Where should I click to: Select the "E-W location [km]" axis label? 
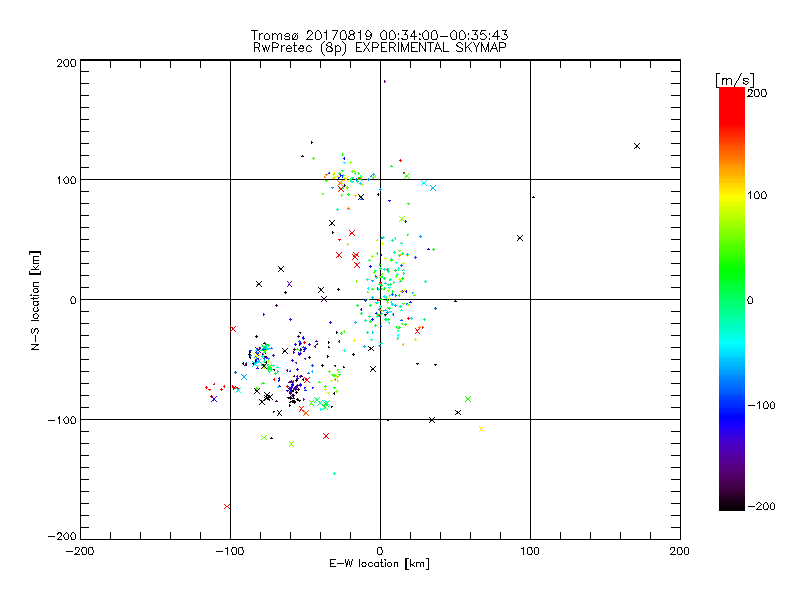click(379, 564)
